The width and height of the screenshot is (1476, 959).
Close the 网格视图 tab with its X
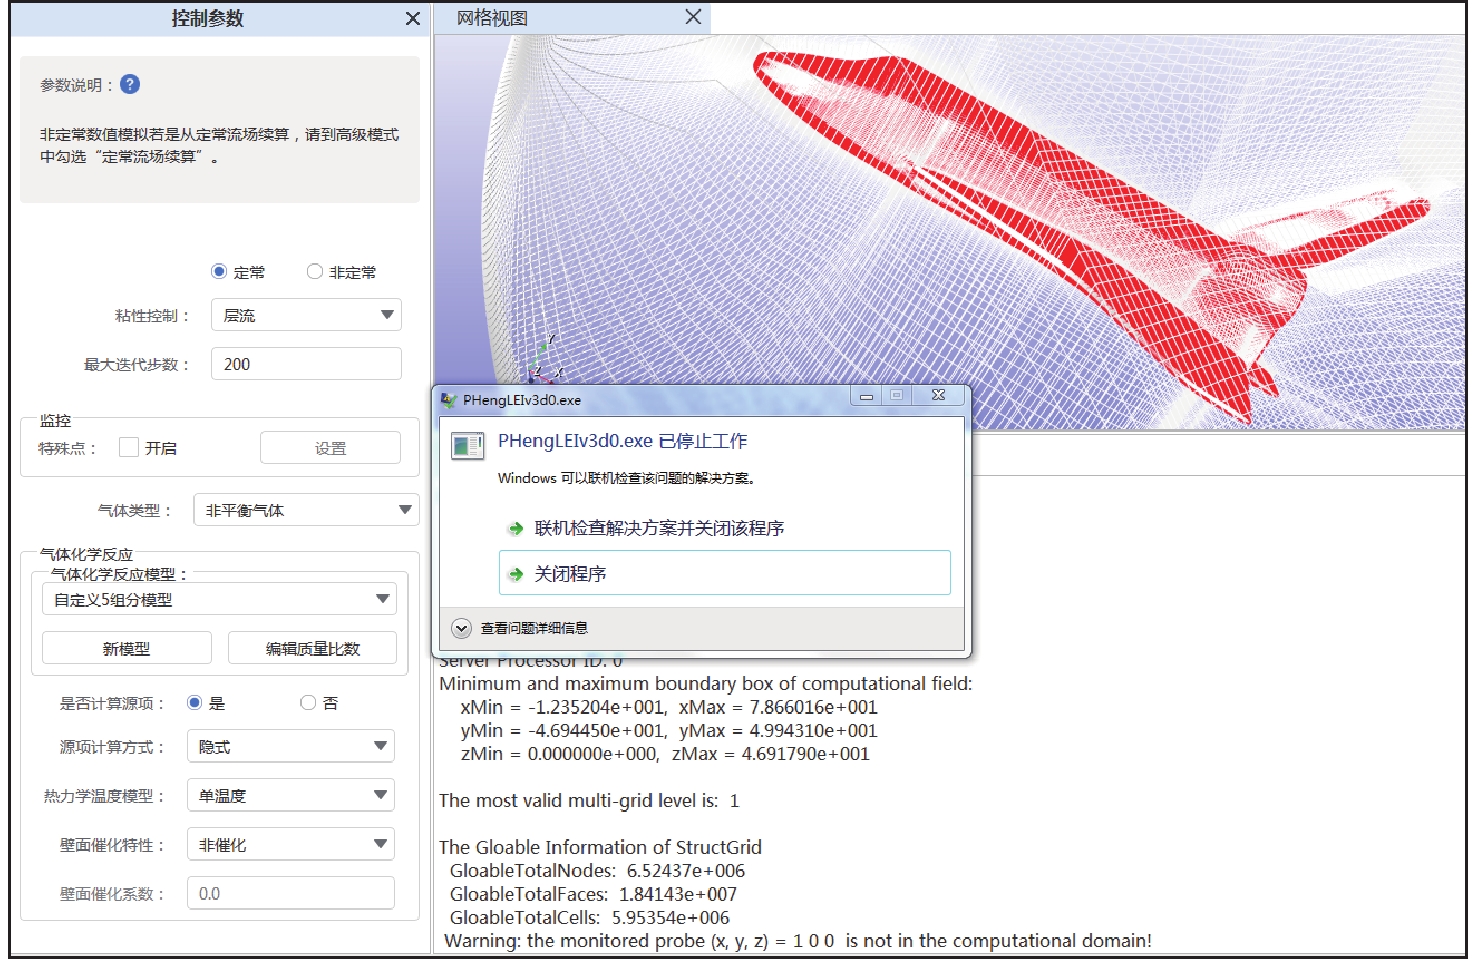tap(693, 17)
